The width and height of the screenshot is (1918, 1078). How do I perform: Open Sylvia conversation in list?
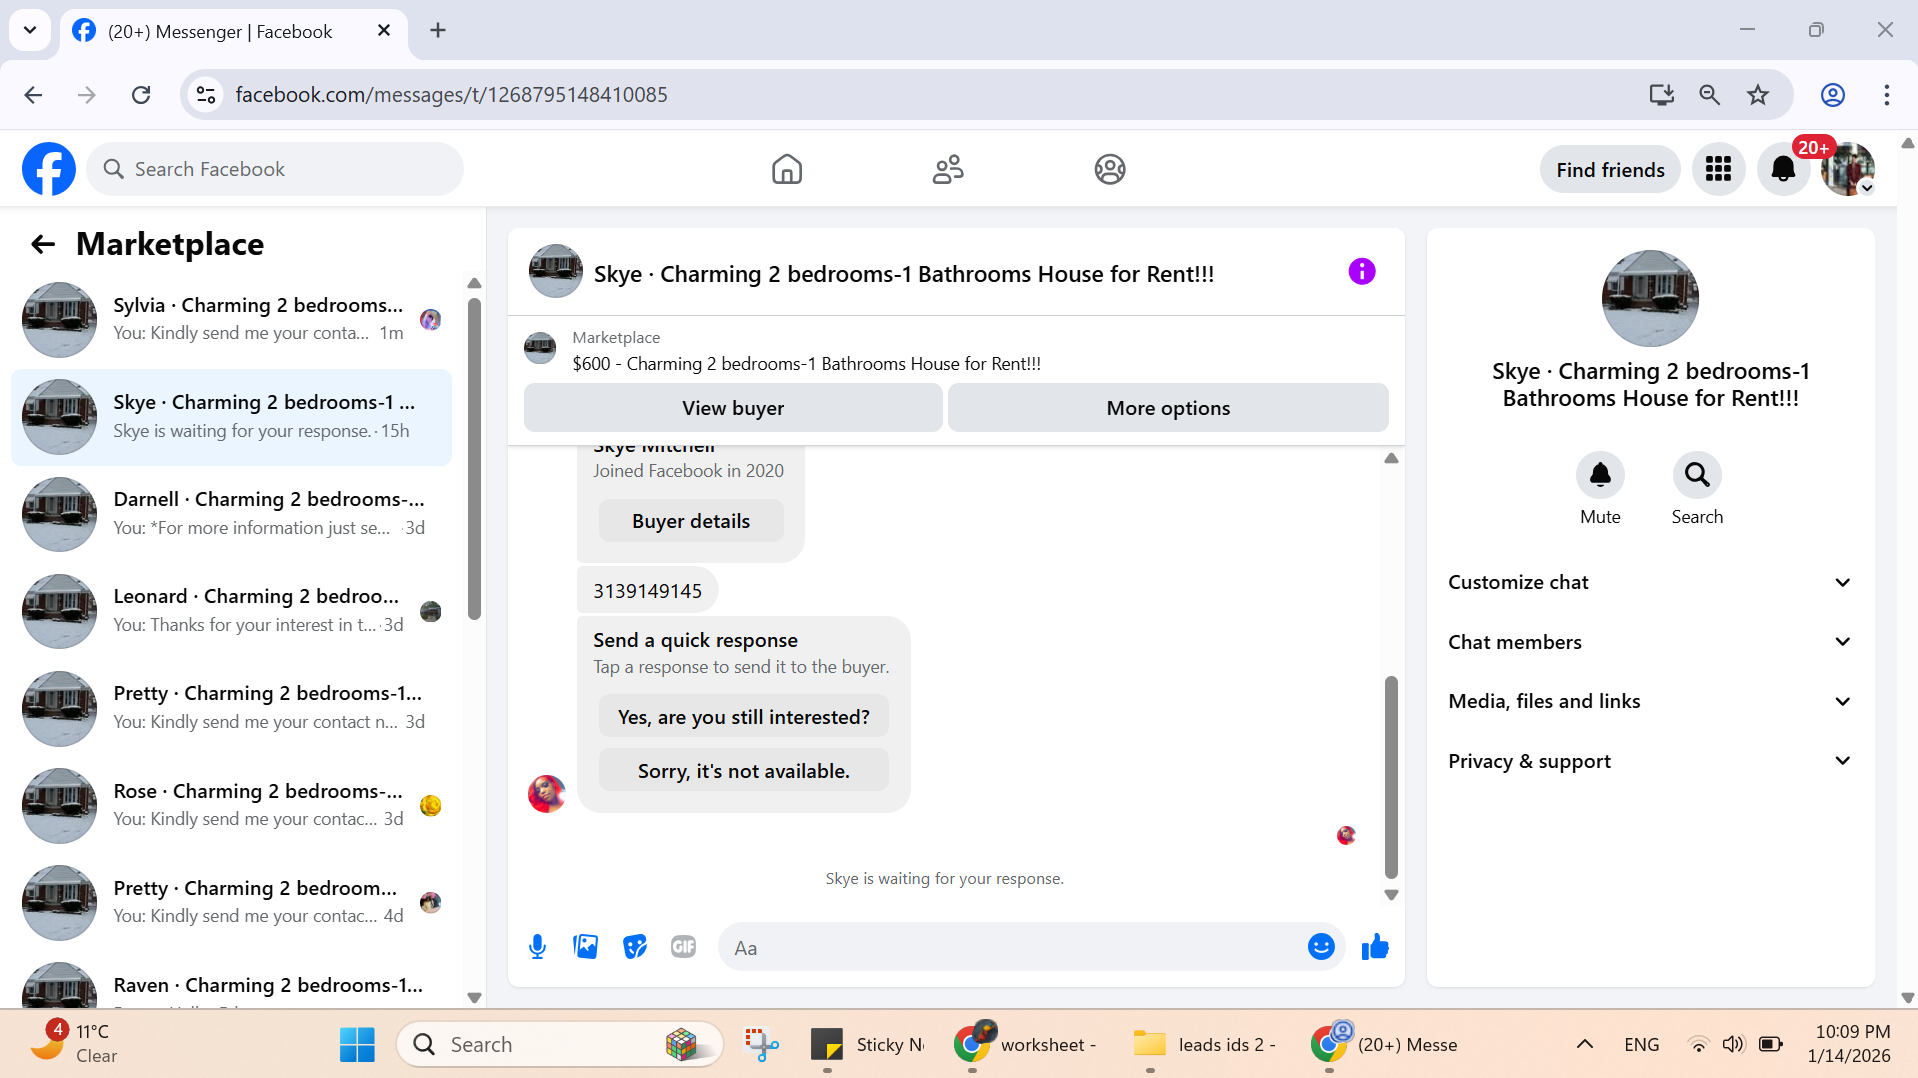click(231, 320)
